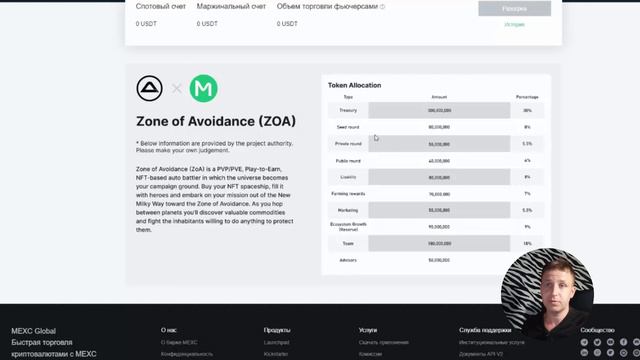Click "Институциональные услуги" footer link
Viewport: 640px width, 360px height.
[x=491, y=342]
